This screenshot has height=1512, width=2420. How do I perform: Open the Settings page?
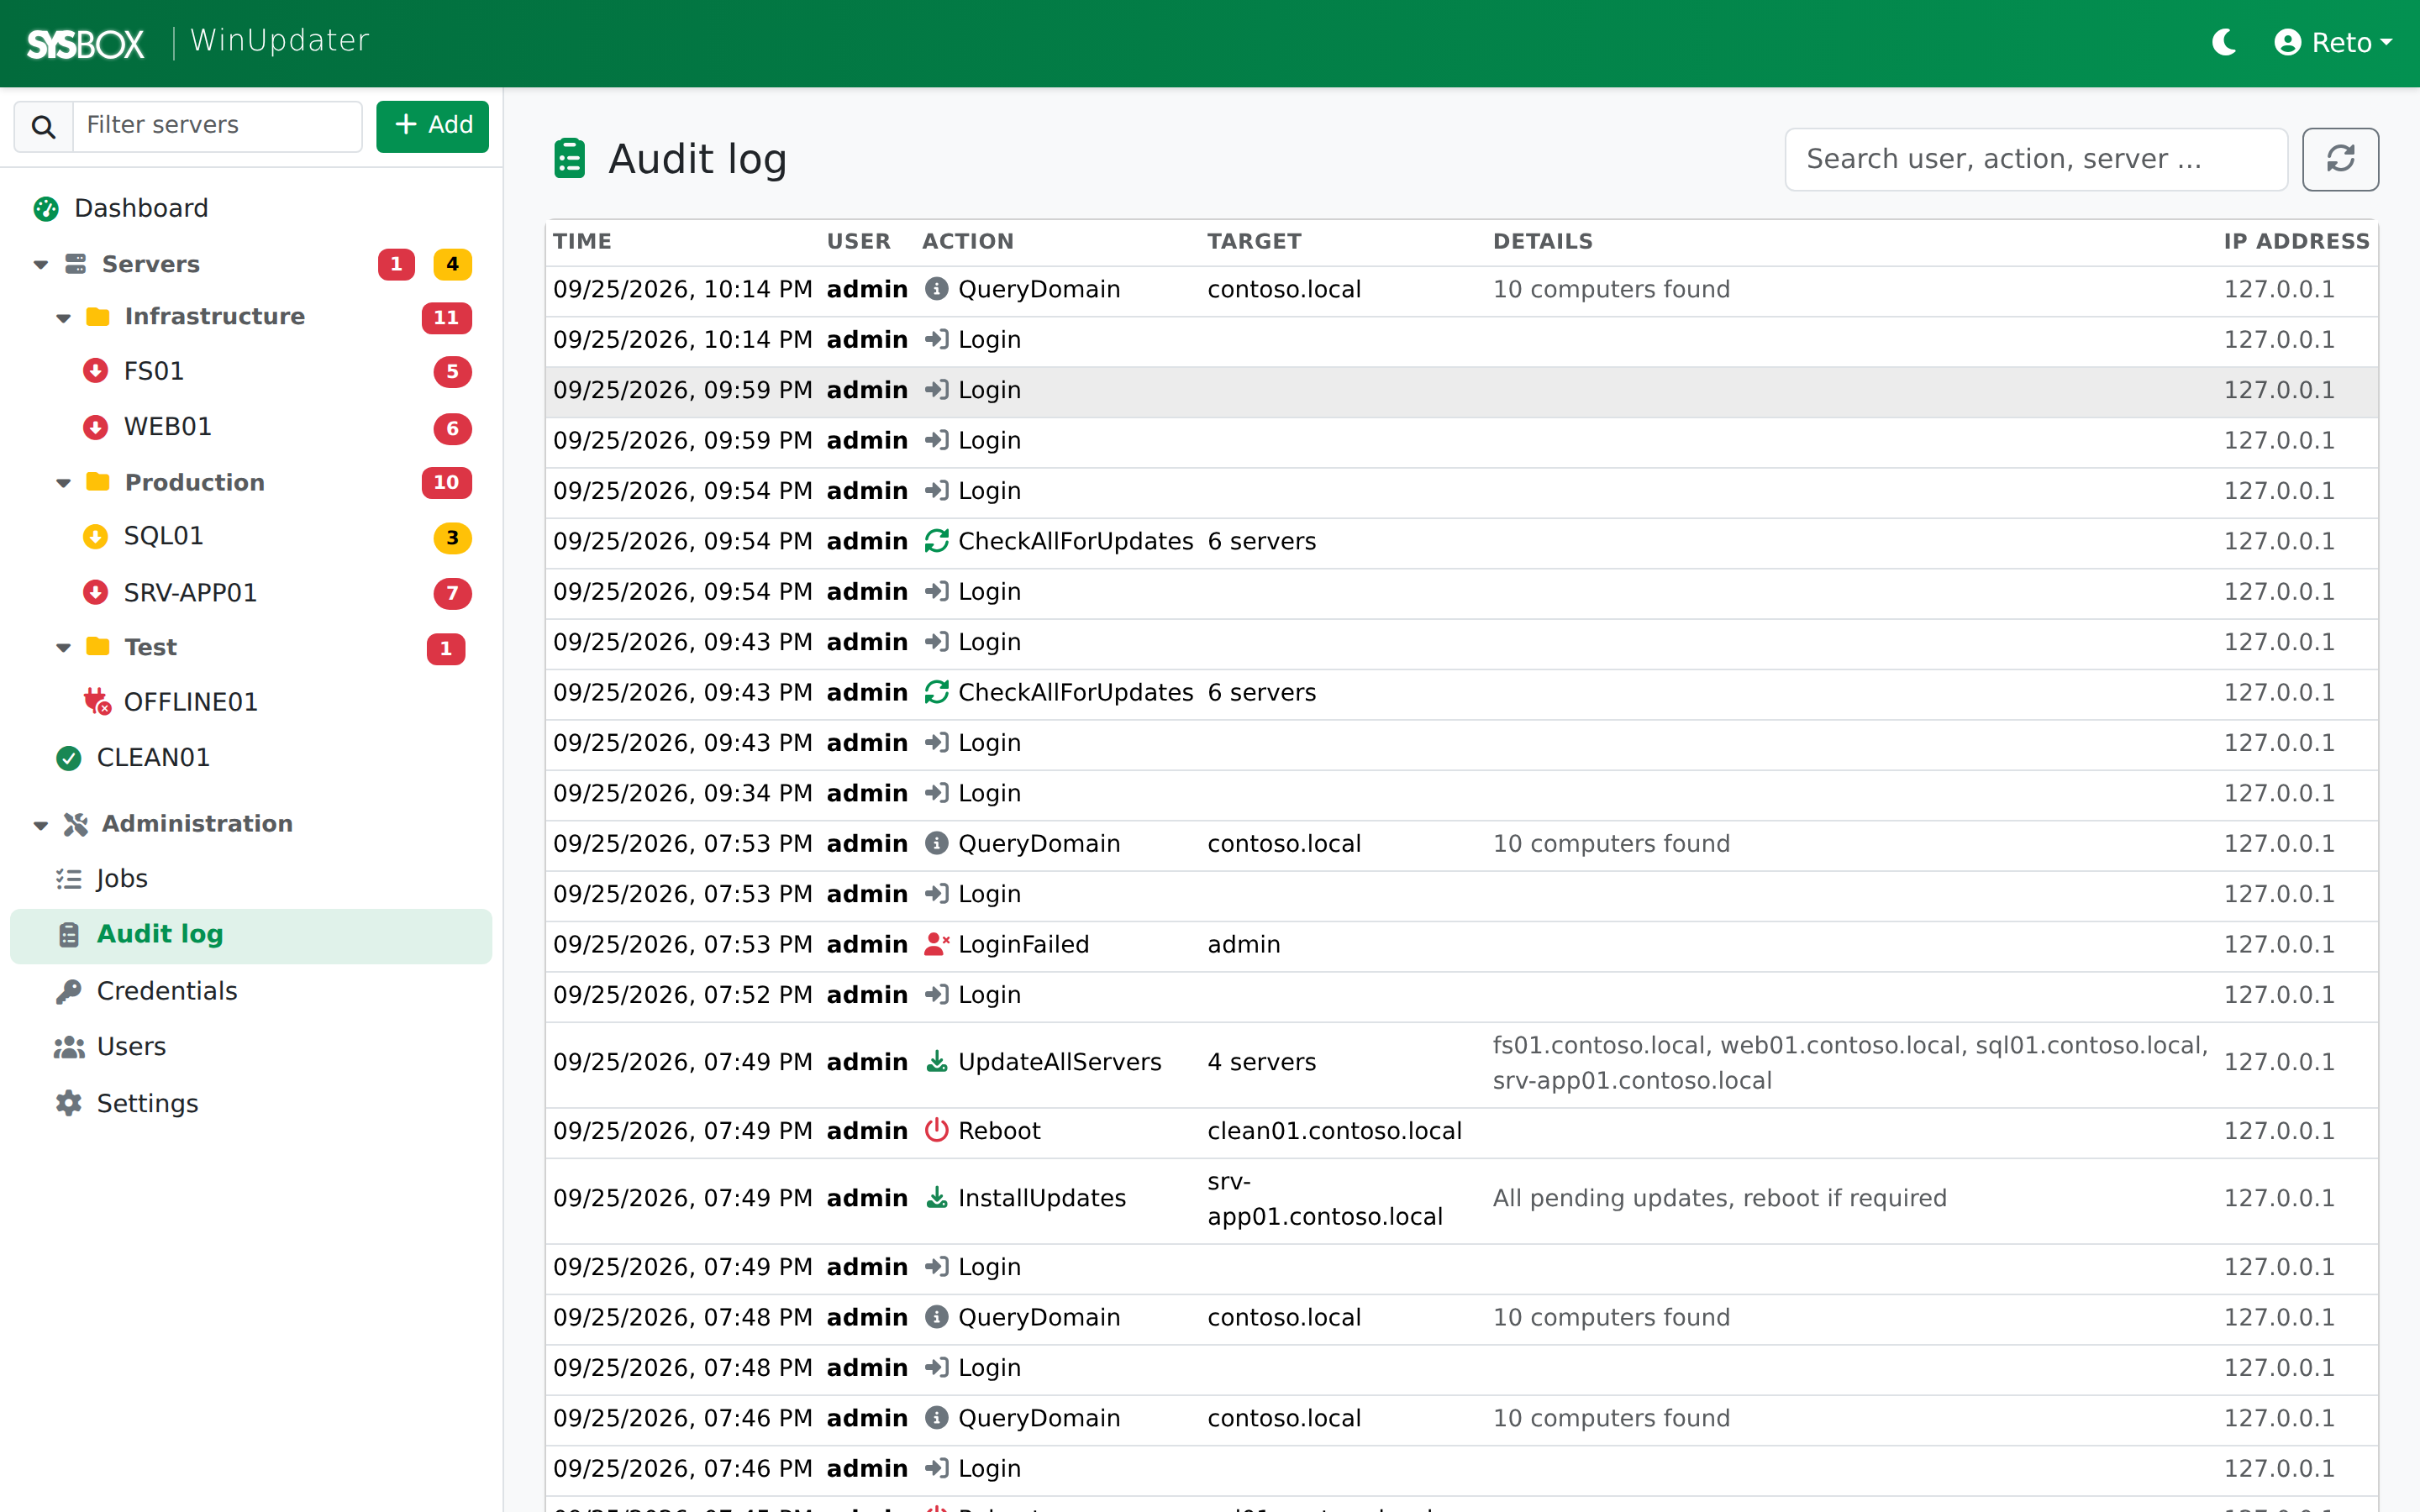147,1104
